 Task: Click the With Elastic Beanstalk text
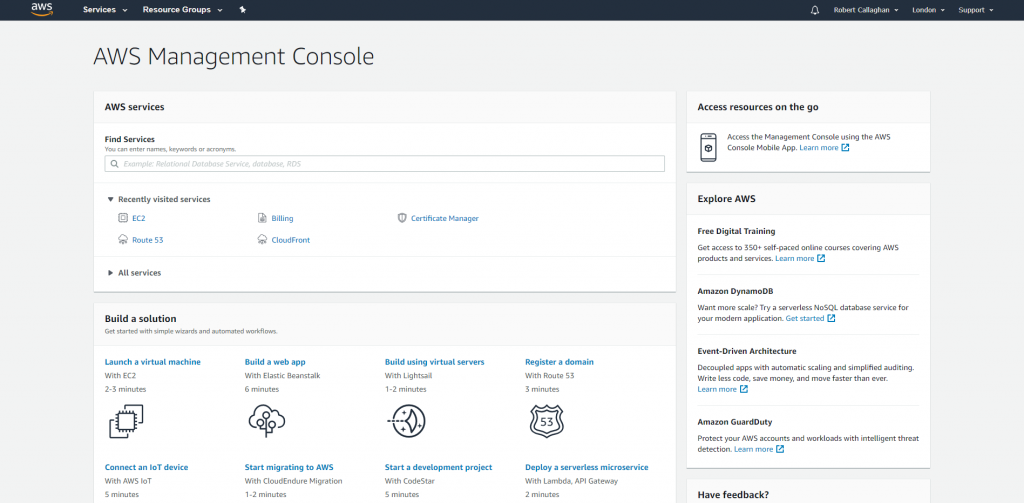(283, 376)
